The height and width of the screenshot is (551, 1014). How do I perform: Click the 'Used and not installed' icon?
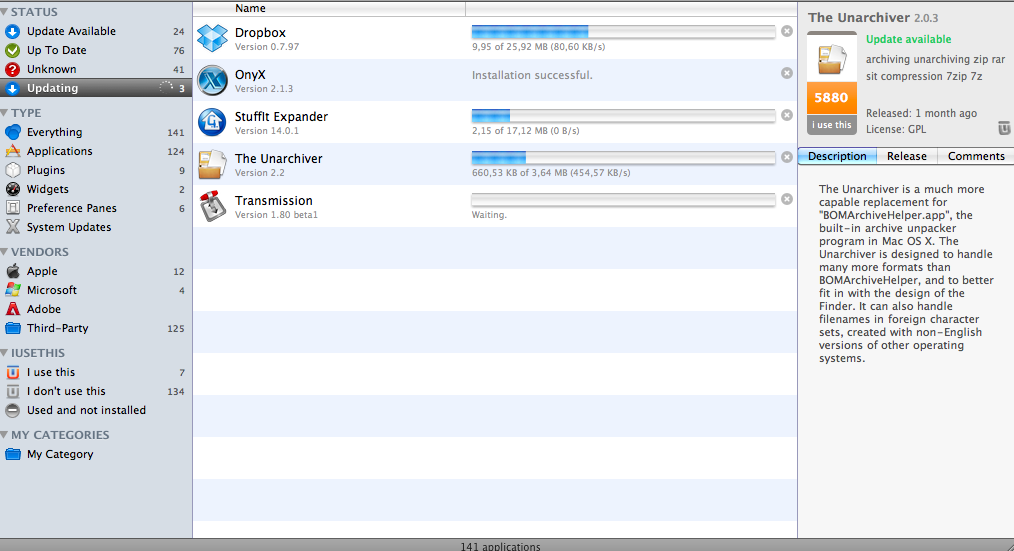pos(12,410)
